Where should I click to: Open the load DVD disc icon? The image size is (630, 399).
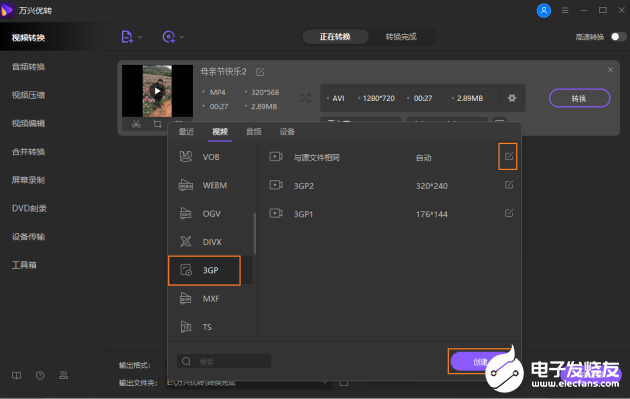pyautogui.click(x=169, y=37)
